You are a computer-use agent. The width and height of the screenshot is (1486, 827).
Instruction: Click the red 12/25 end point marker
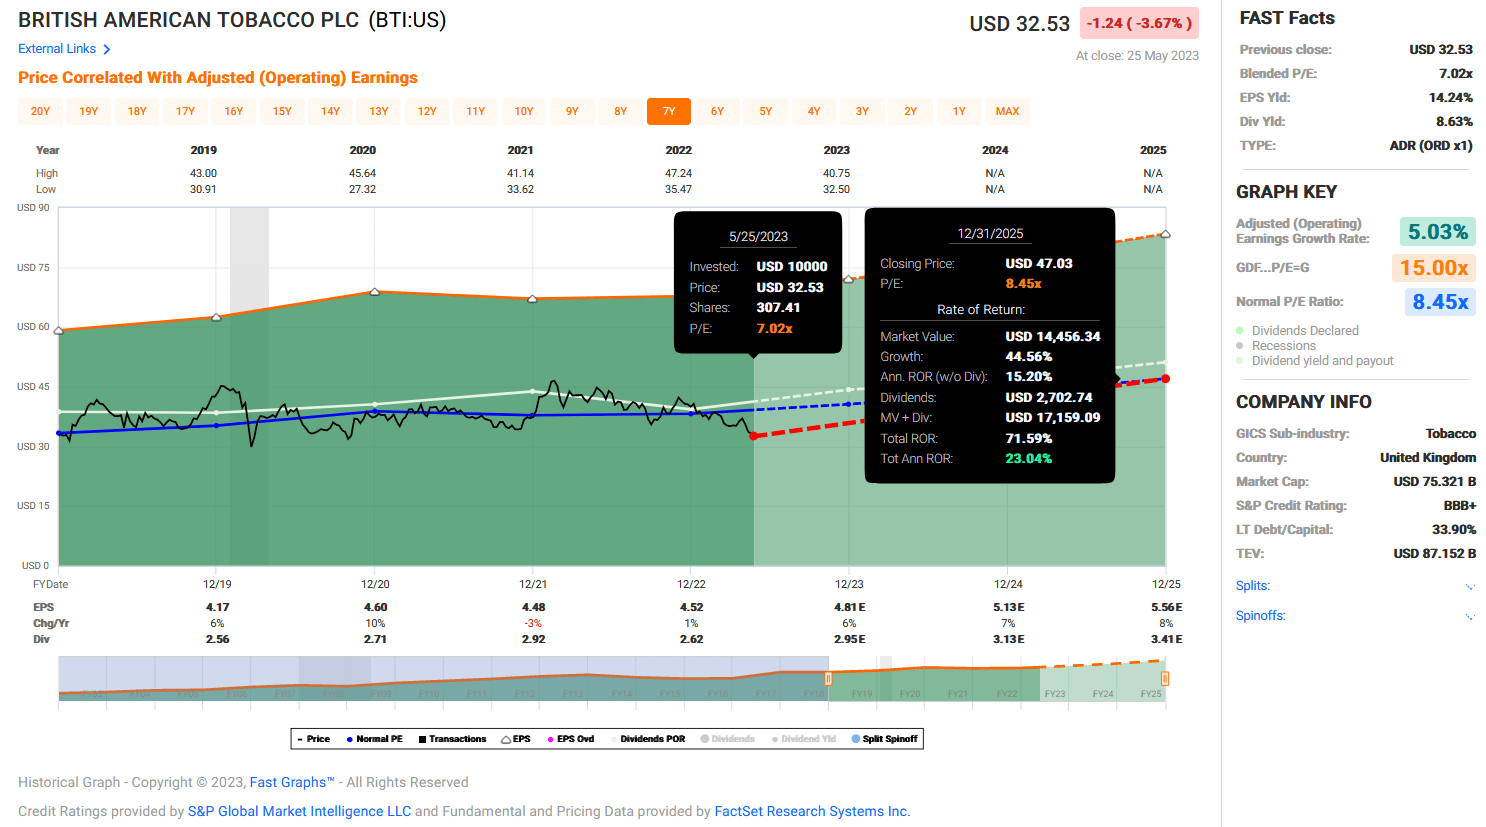(x=1166, y=379)
